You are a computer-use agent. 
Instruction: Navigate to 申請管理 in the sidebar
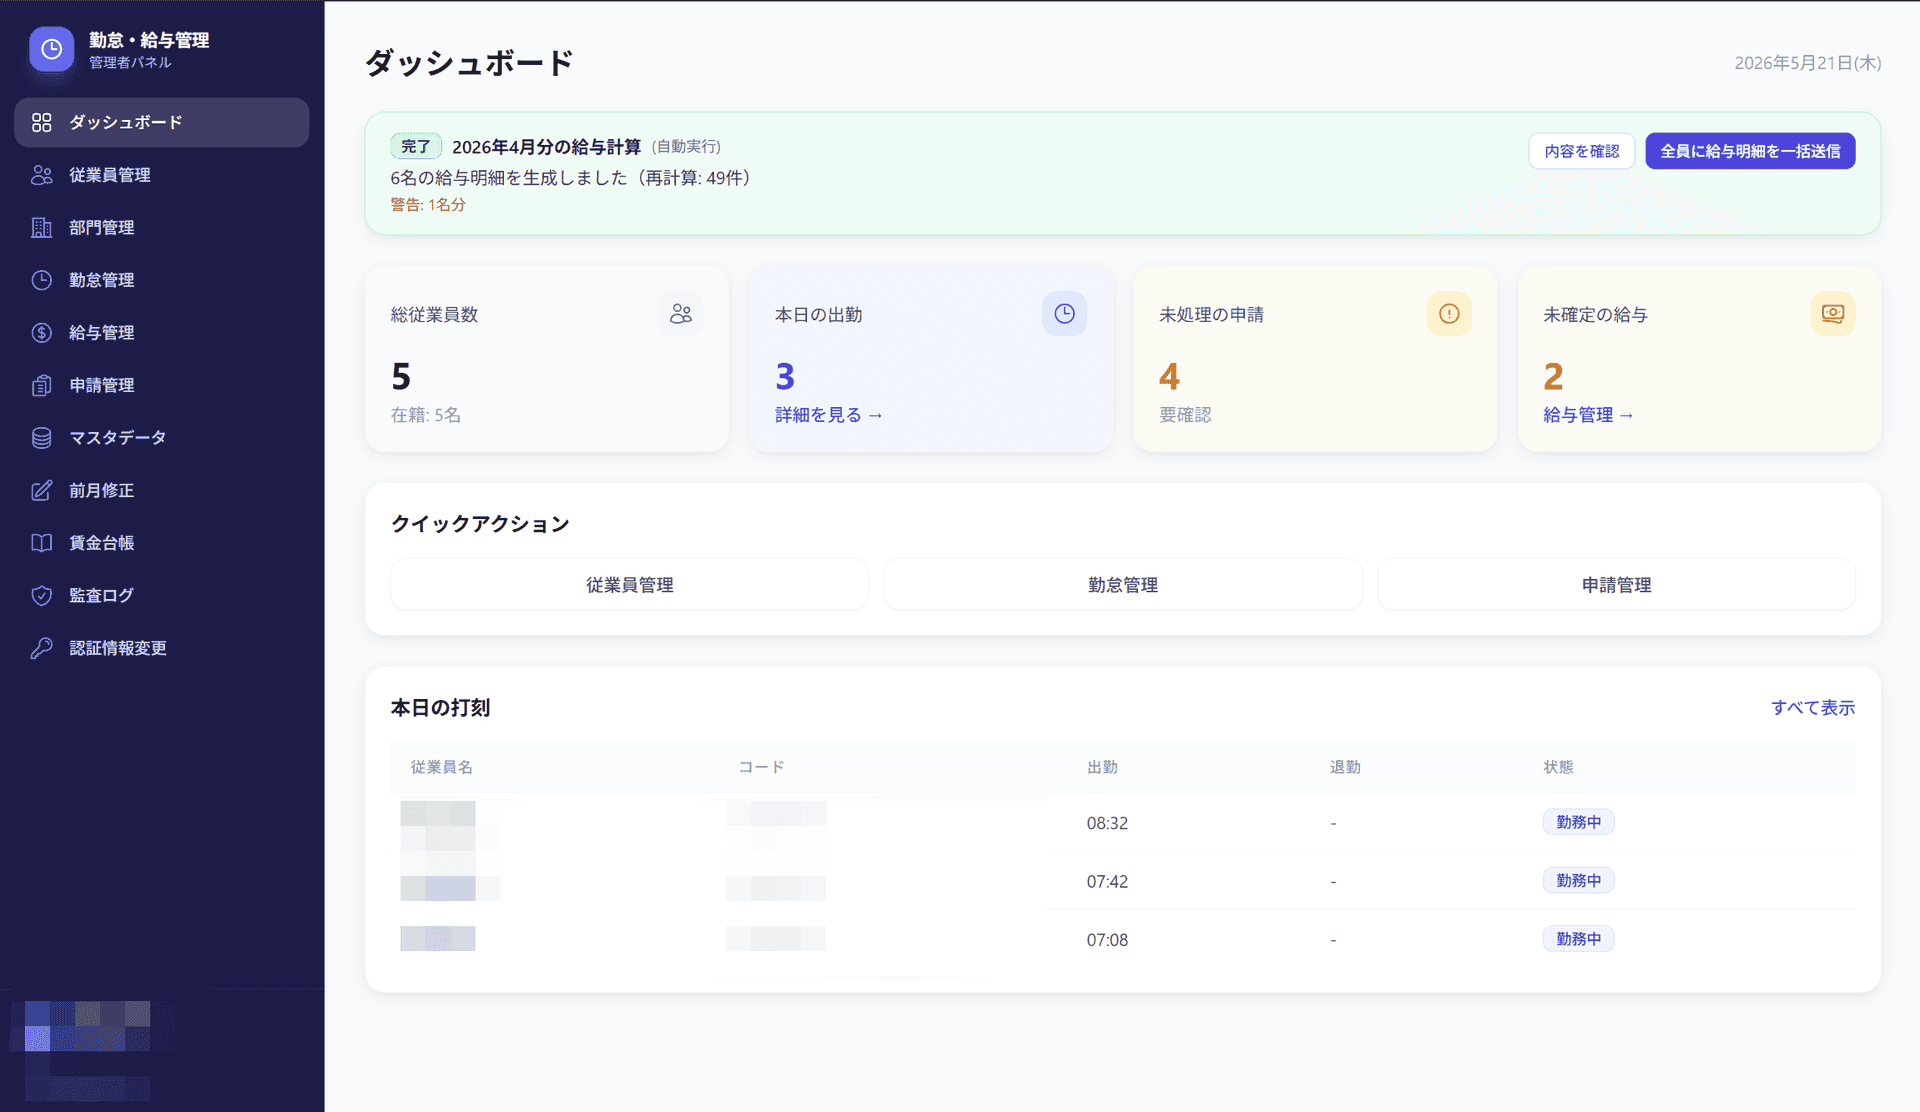(x=162, y=385)
